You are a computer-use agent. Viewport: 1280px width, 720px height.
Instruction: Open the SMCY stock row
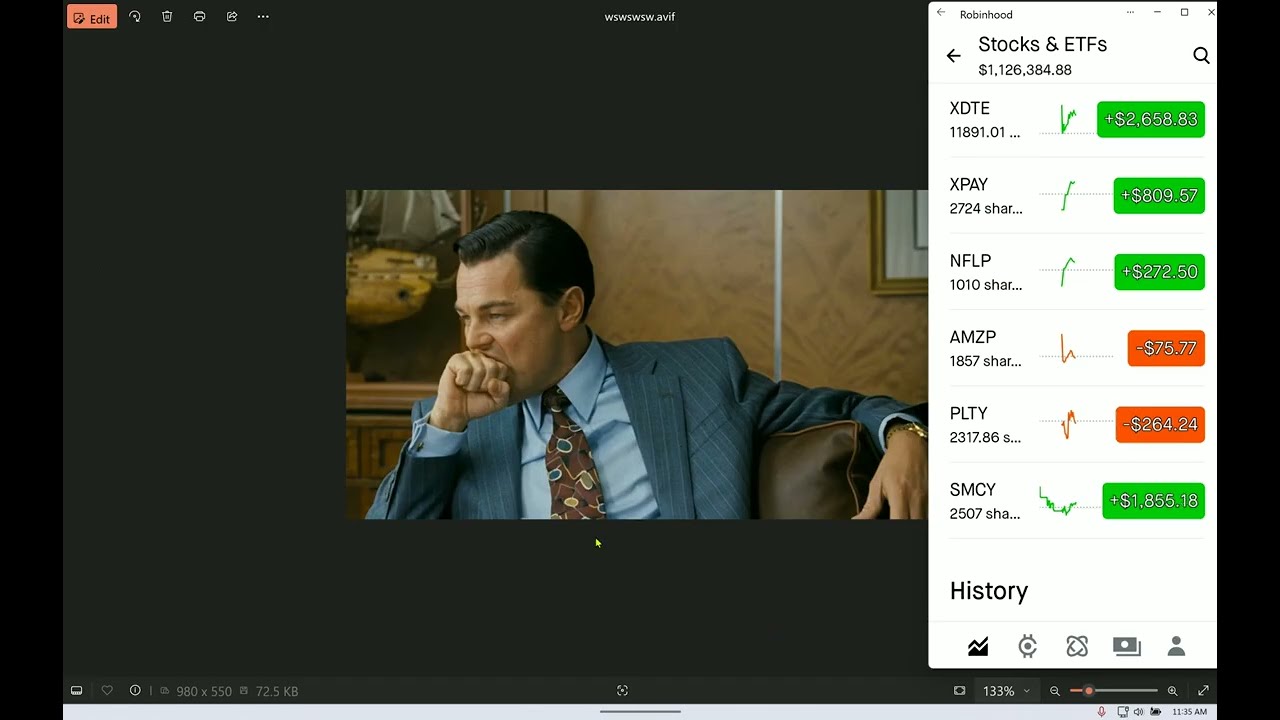(1077, 501)
